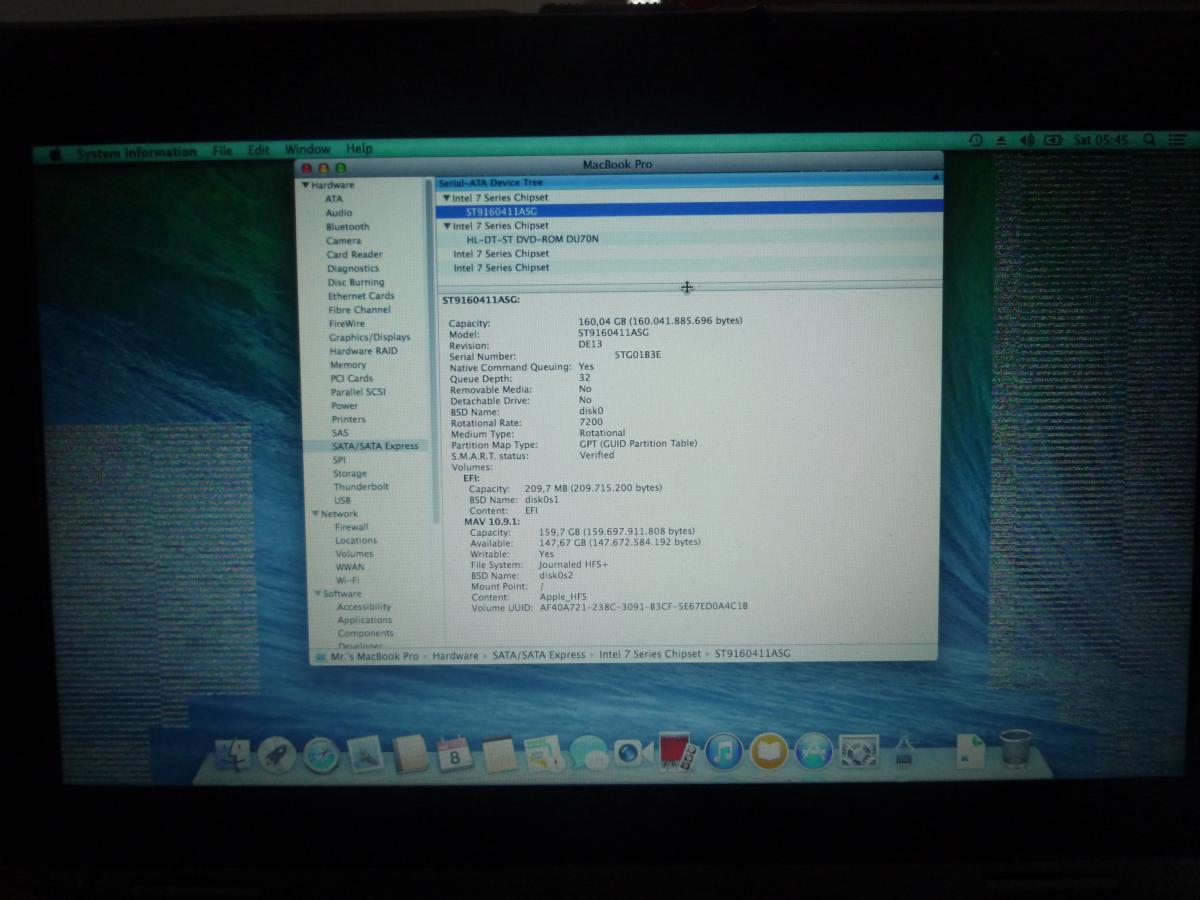The image size is (1200, 900).
Task: Select HL-DT-ST DVD-ROM DU70N row
Action: pos(689,240)
